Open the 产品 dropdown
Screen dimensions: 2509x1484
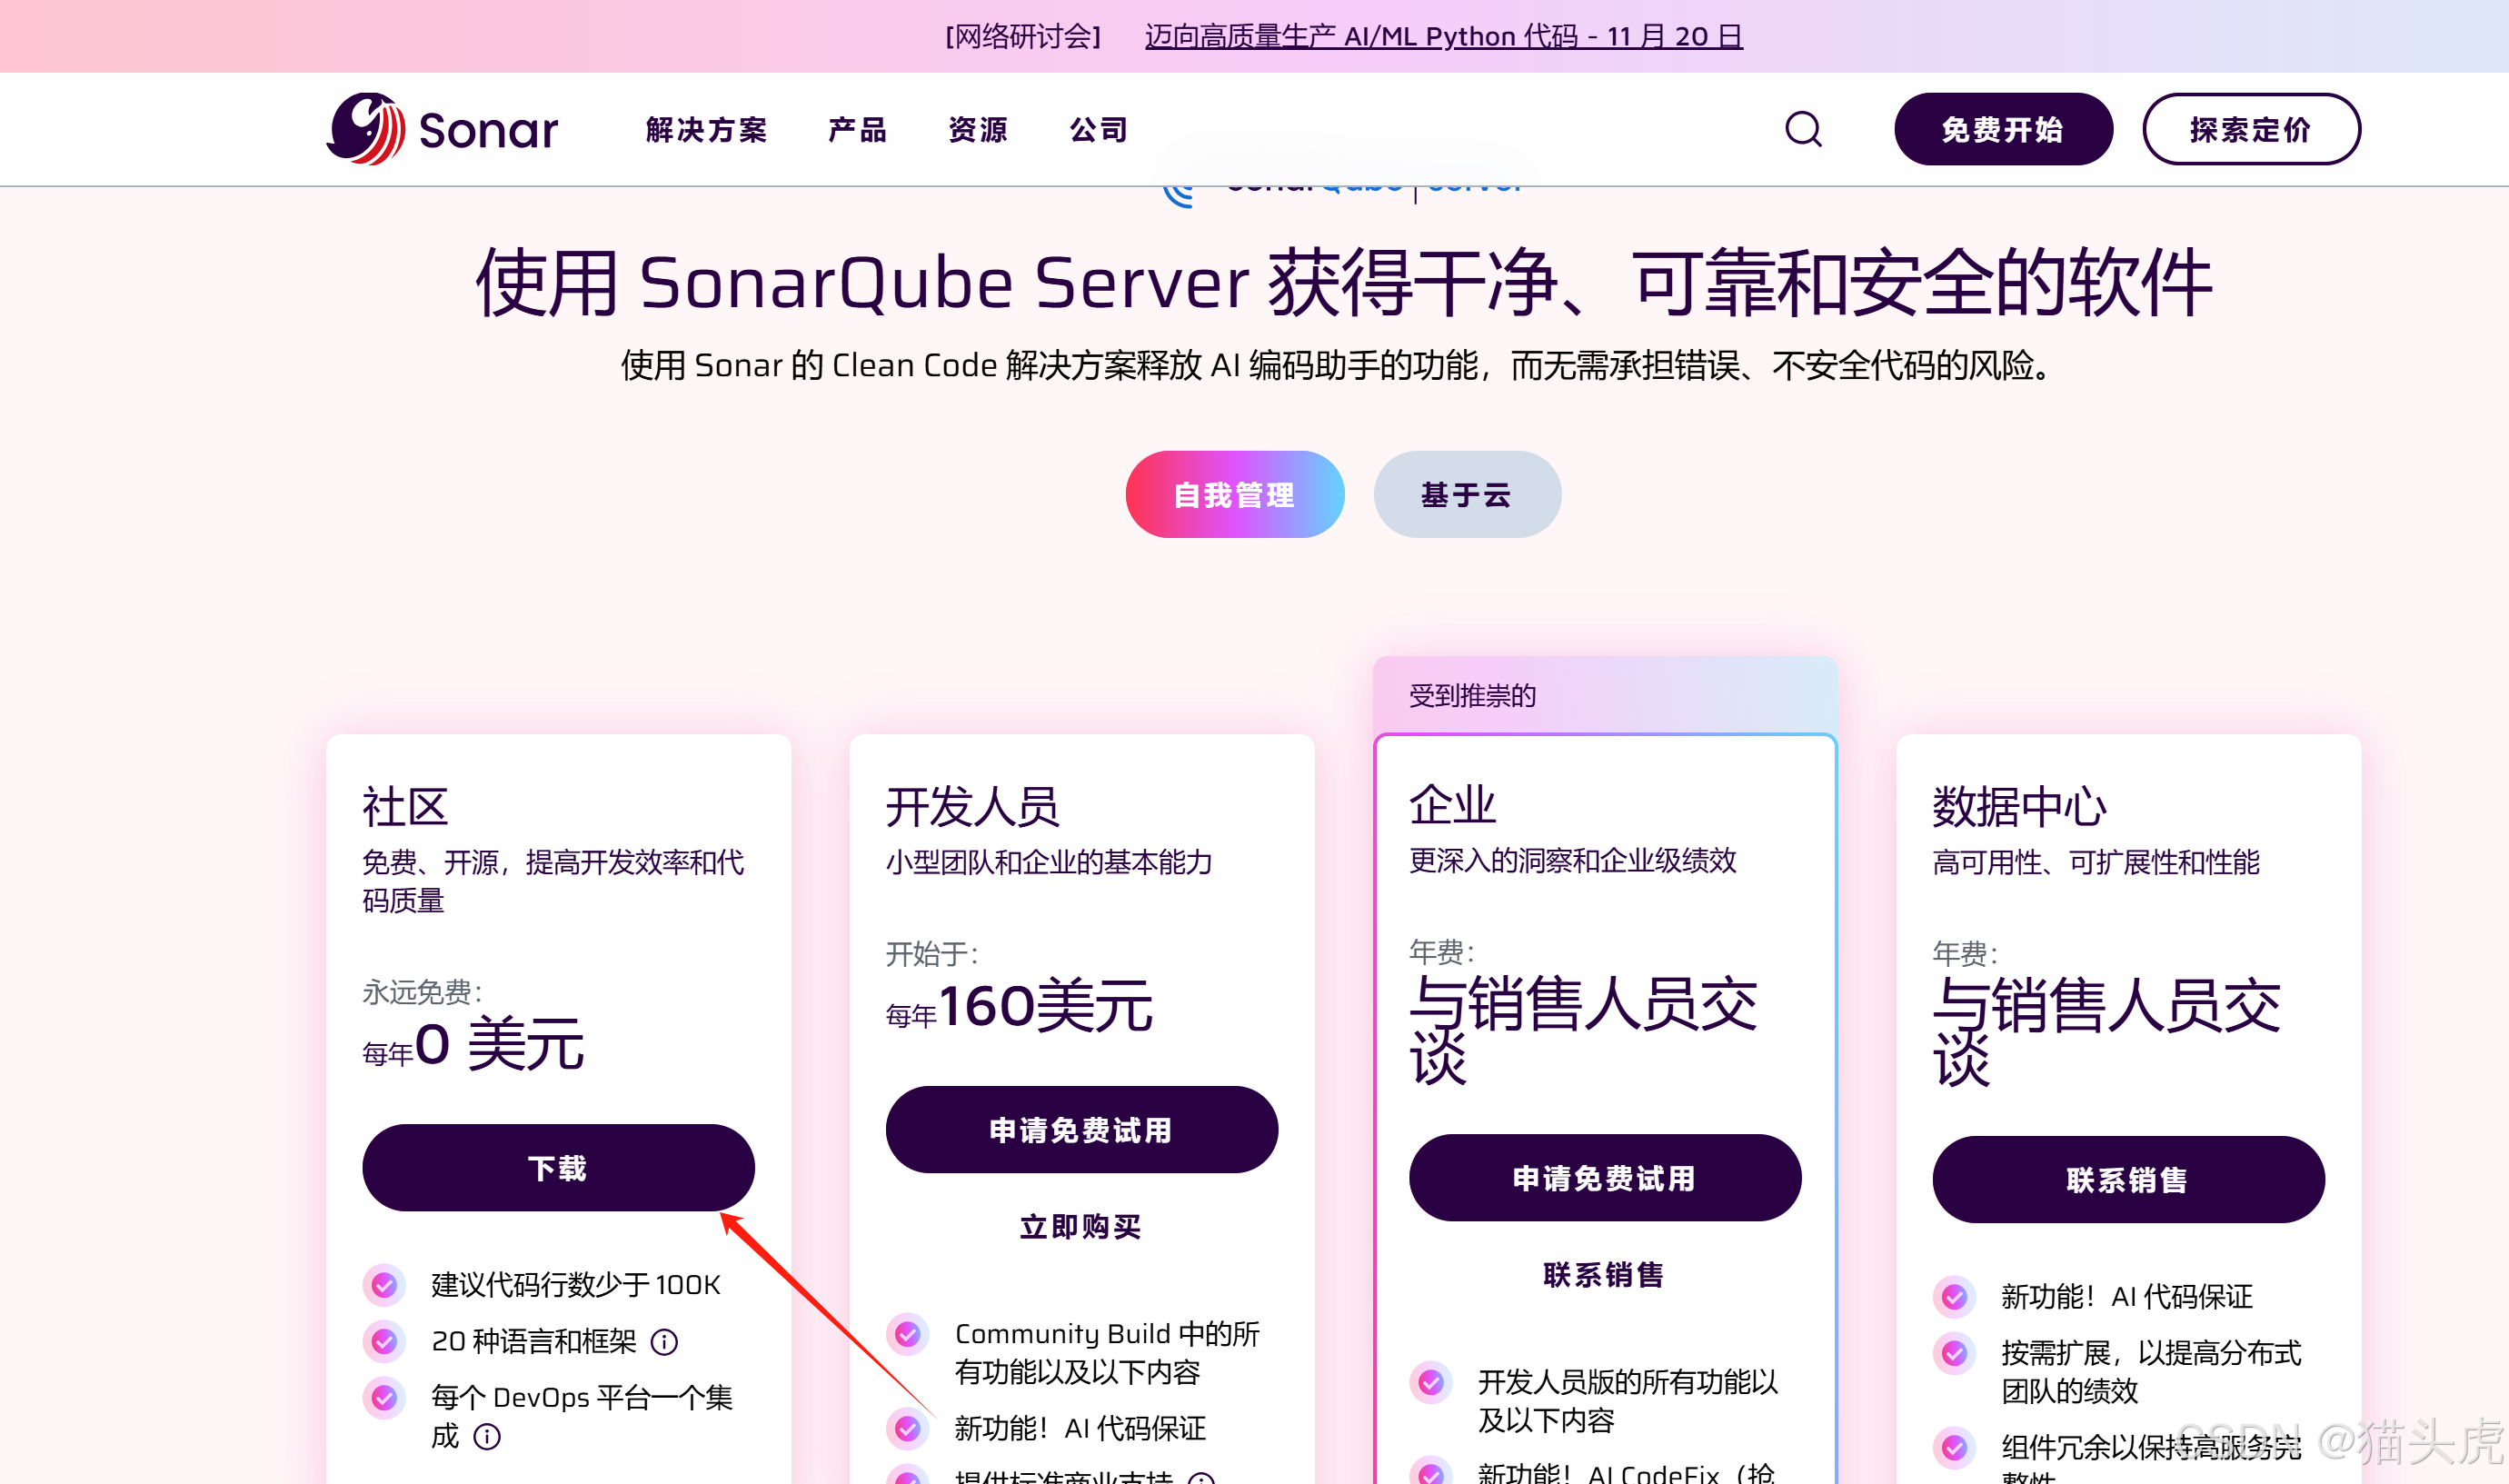[x=857, y=129]
